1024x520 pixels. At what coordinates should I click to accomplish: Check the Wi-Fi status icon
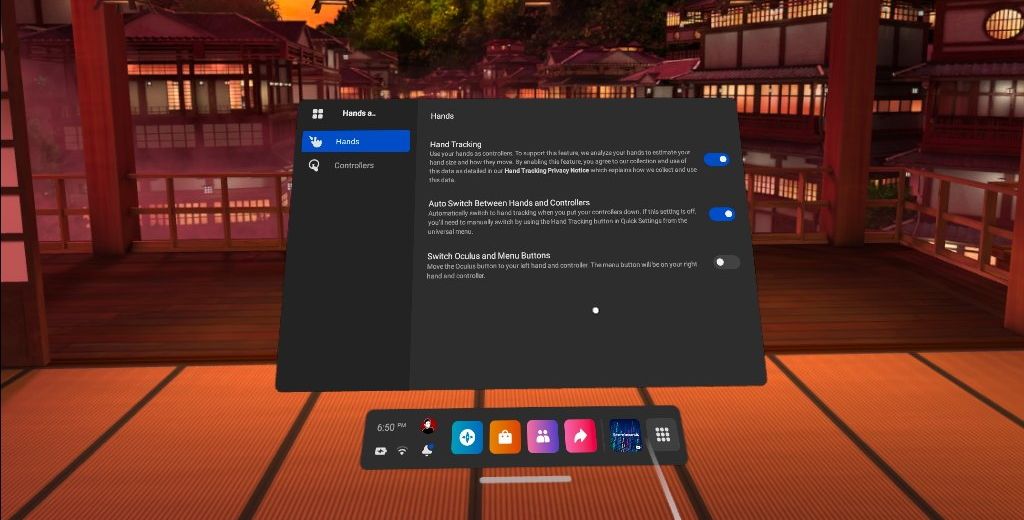point(402,451)
